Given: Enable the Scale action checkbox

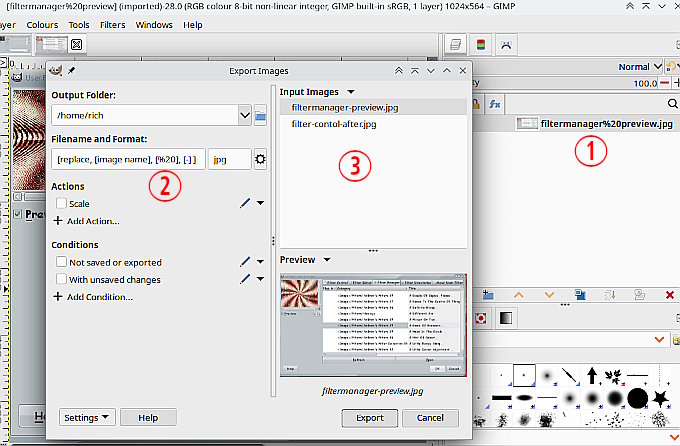Looking at the screenshot, I should [x=61, y=203].
